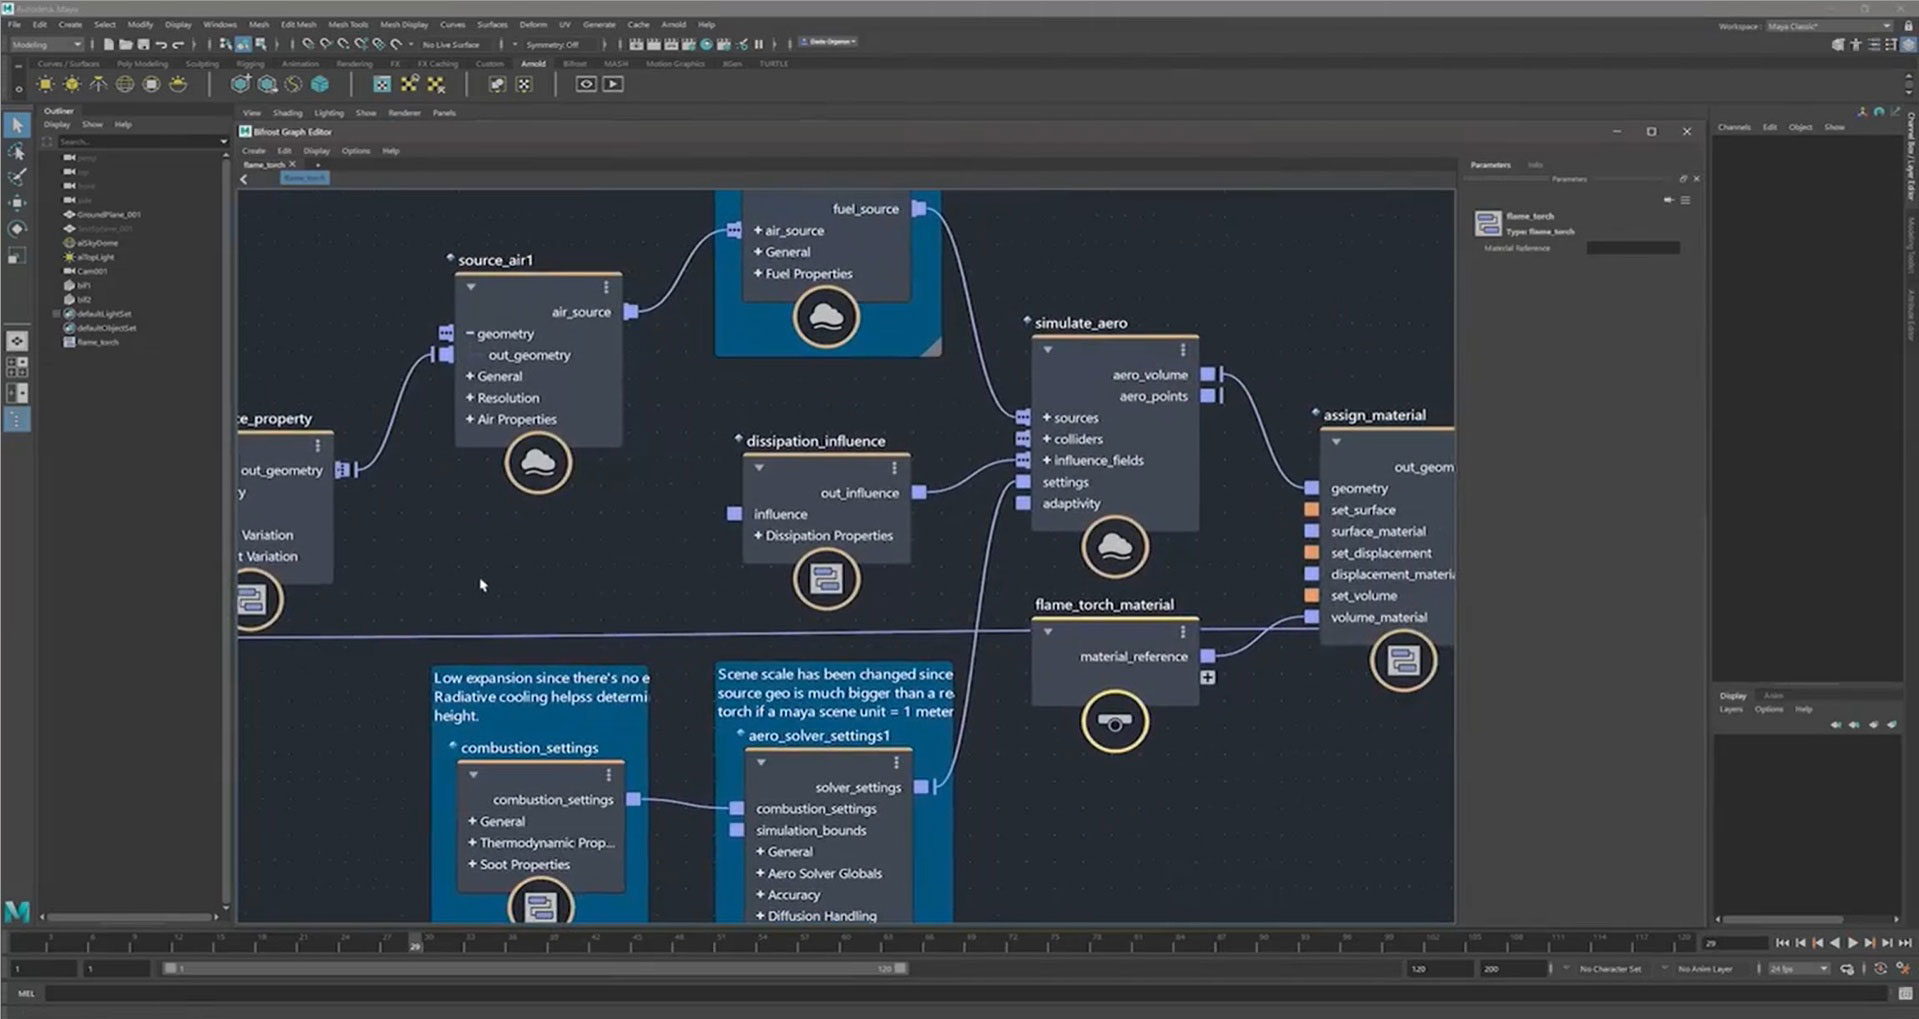Image resolution: width=1919 pixels, height=1019 pixels.
Task: Open the Options menu in Bifrost Graph Editor
Action: pos(356,151)
